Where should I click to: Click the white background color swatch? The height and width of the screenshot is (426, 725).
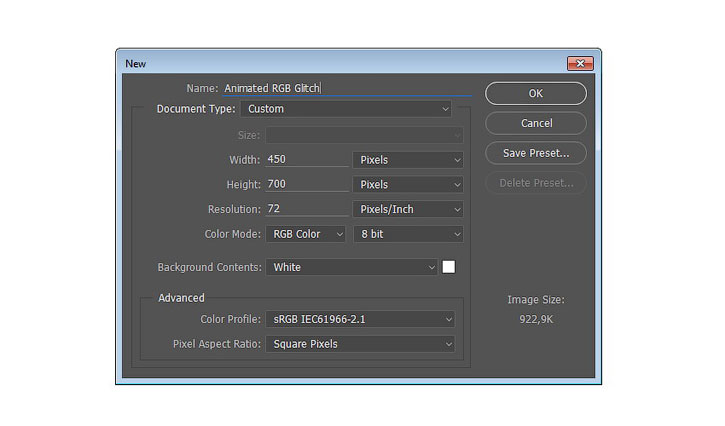coord(449,267)
